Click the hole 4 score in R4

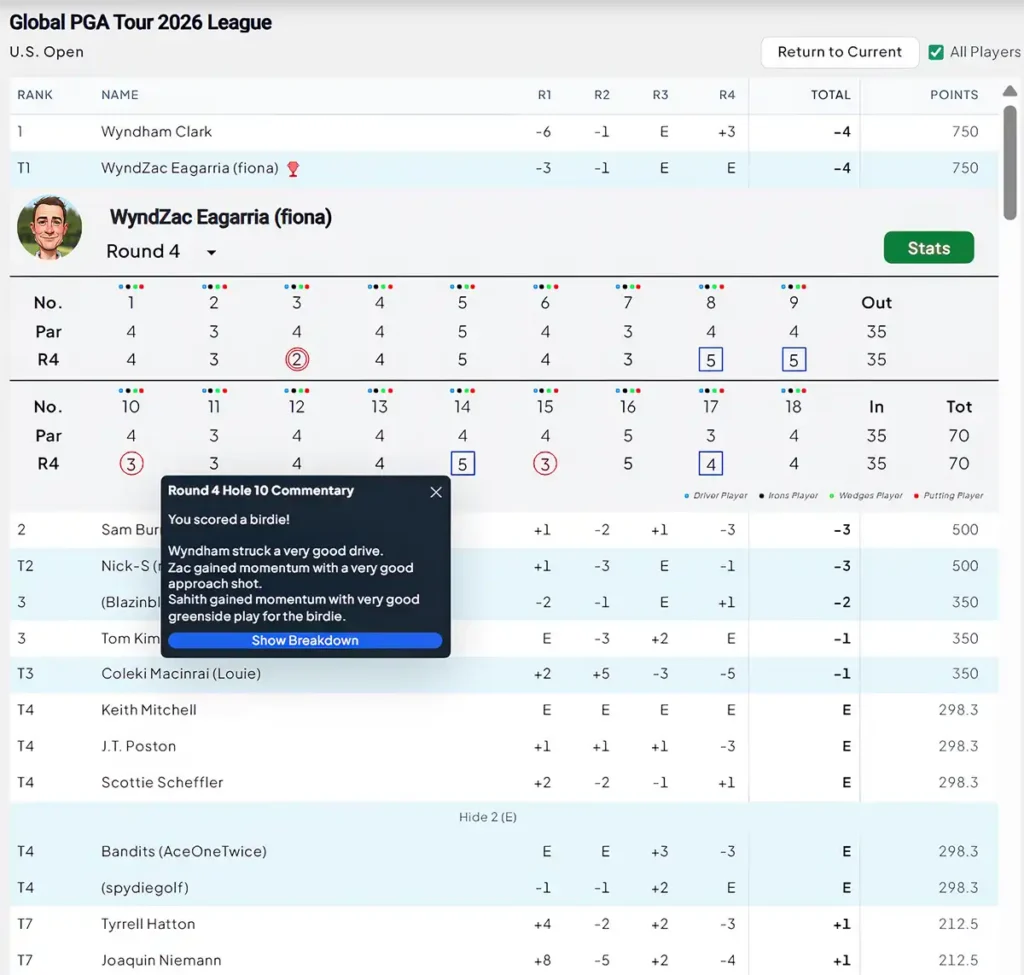click(x=379, y=360)
